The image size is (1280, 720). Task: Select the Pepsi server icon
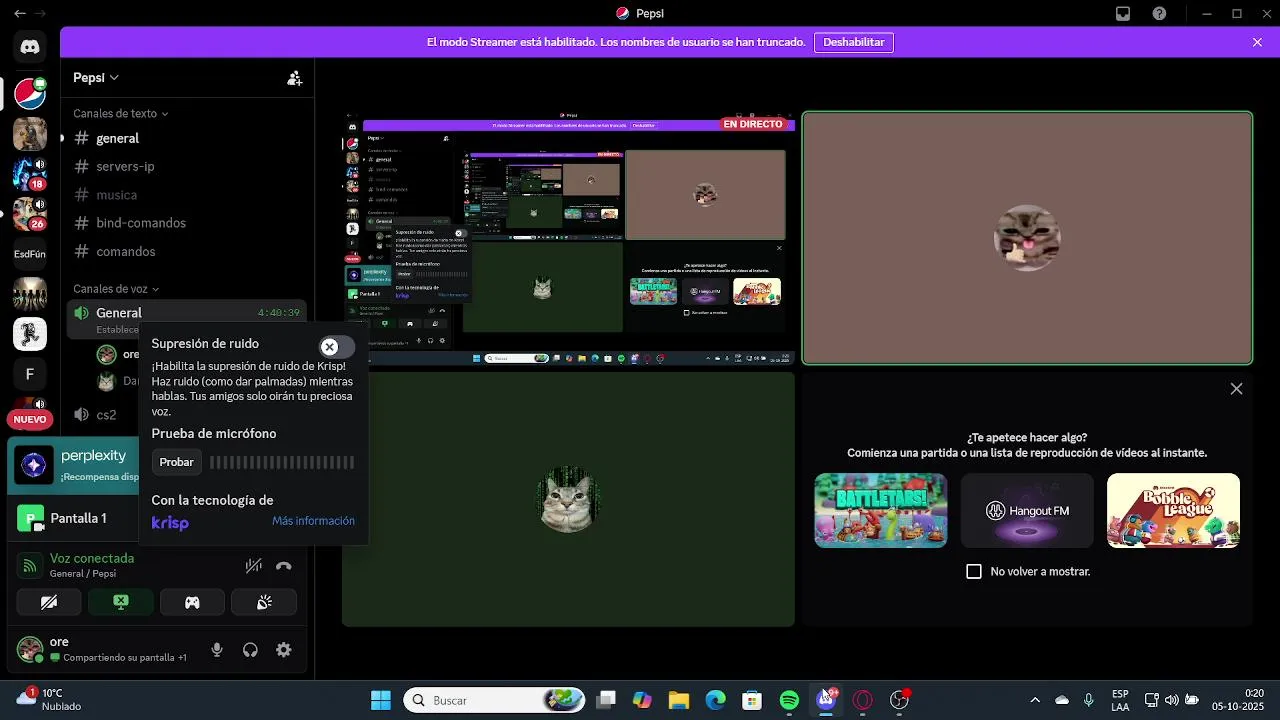pyautogui.click(x=30, y=93)
